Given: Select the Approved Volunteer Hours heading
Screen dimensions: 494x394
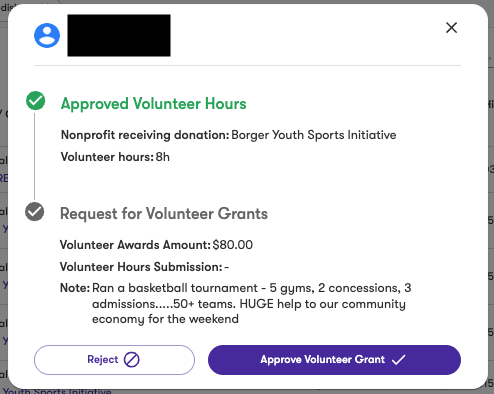Looking at the screenshot, I should pyautogui.click(x=153, y=104).
